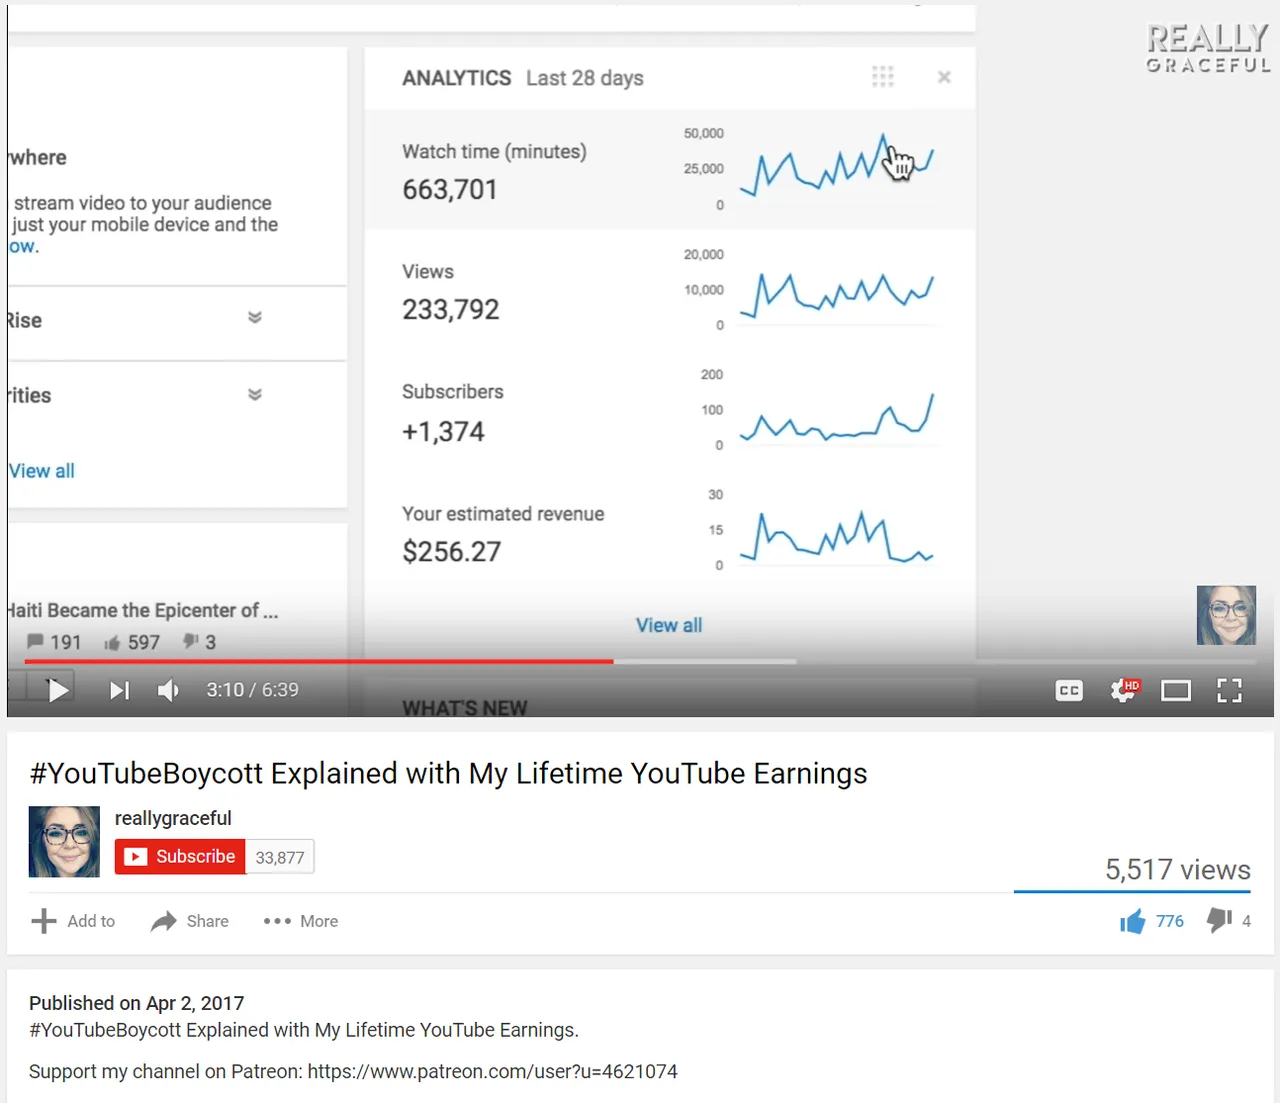This screenshot has width=1280, height=1104.
Task: Seek on the red video progress bar
Action: click(x=319, y=661)
